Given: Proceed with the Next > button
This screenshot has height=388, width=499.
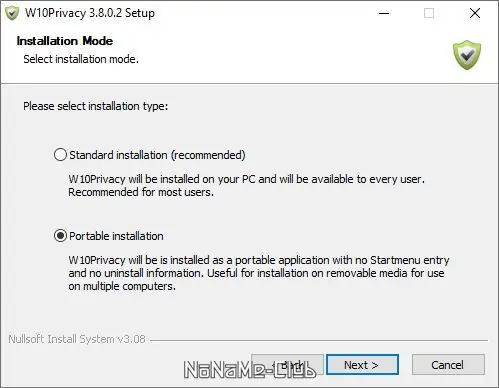Looking at the screenshot, I should coord(362,365).
